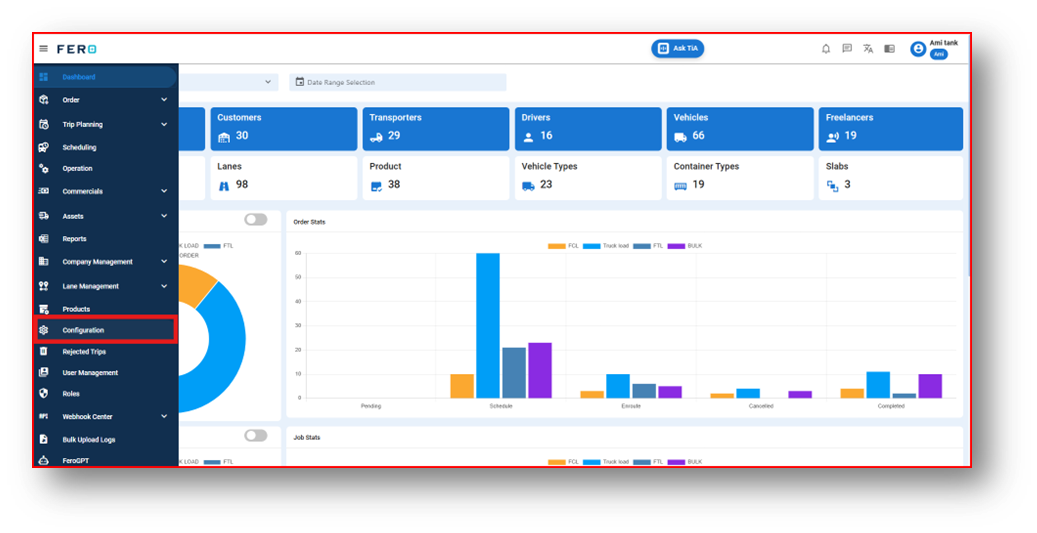Select Configuration in the sidebar
This screenshot has width=1037, height=533.
(105, 330)
